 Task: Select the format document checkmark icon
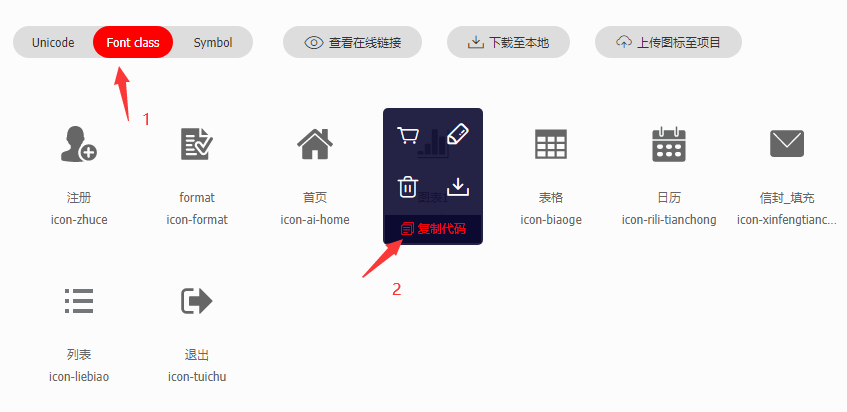pyautogui.click(x=197, y=144)
